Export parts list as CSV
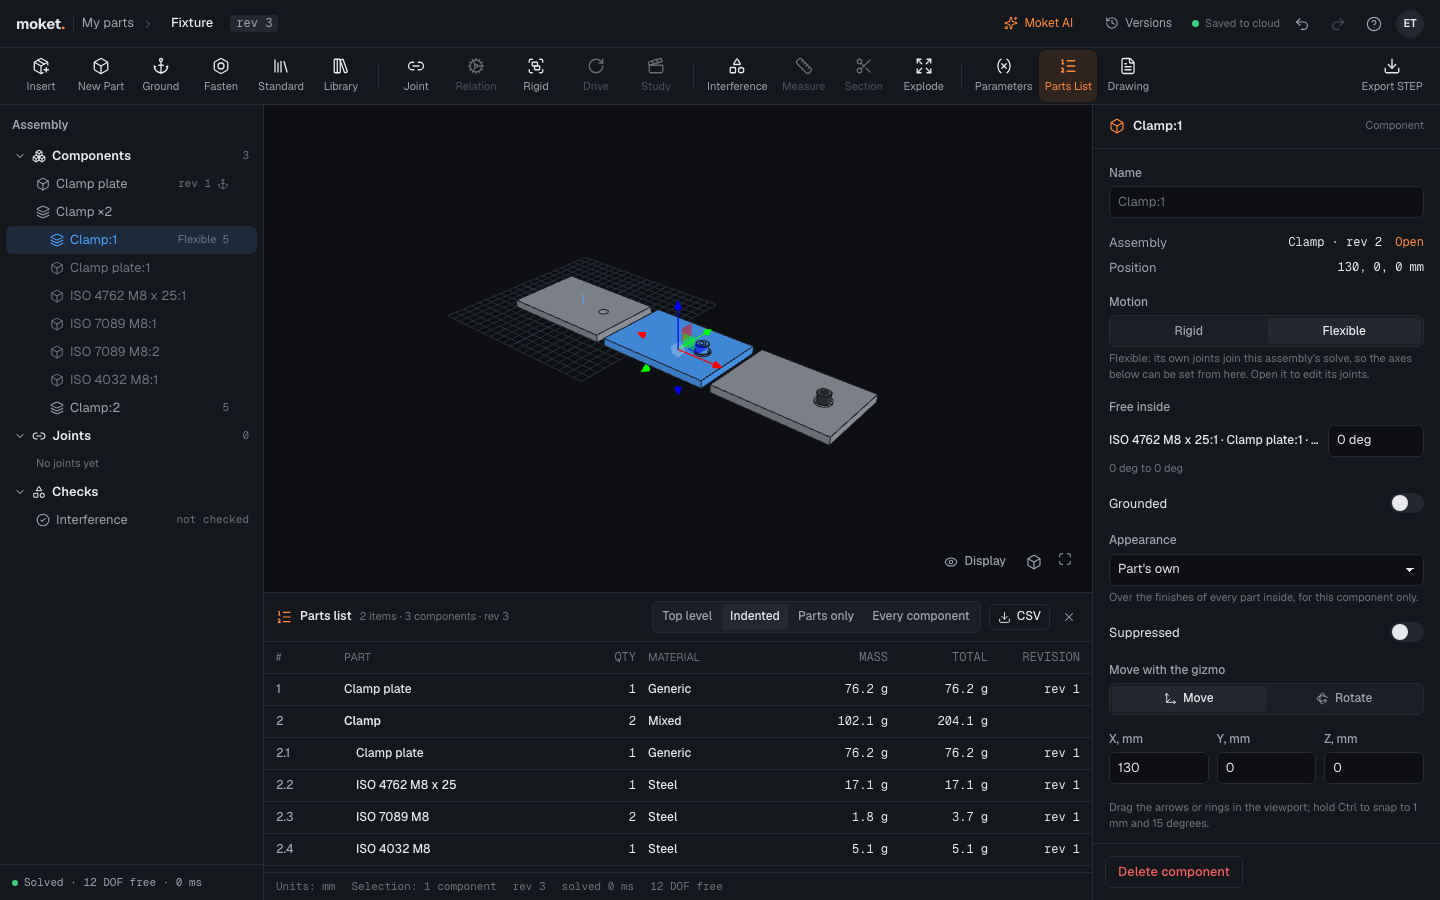The image size is (1440, 900). (x=1019, y=616)
